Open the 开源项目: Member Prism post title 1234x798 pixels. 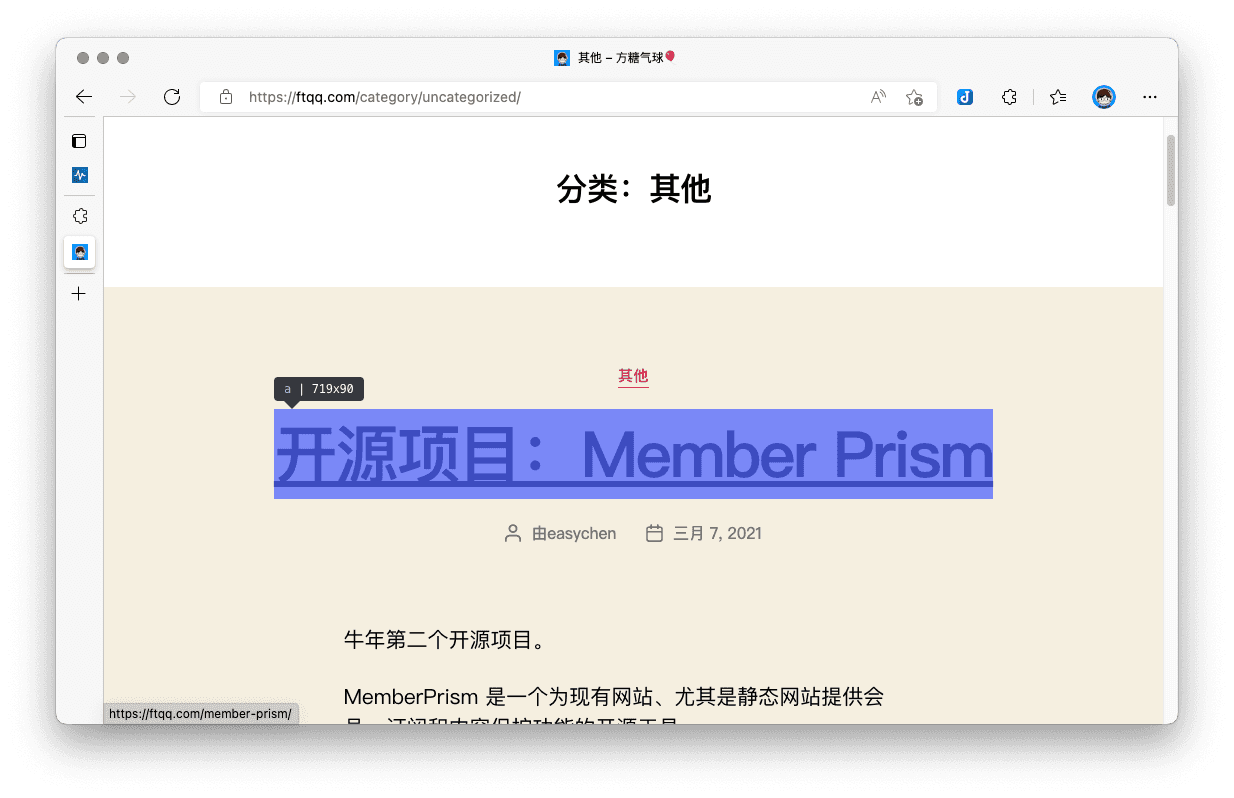633,455
